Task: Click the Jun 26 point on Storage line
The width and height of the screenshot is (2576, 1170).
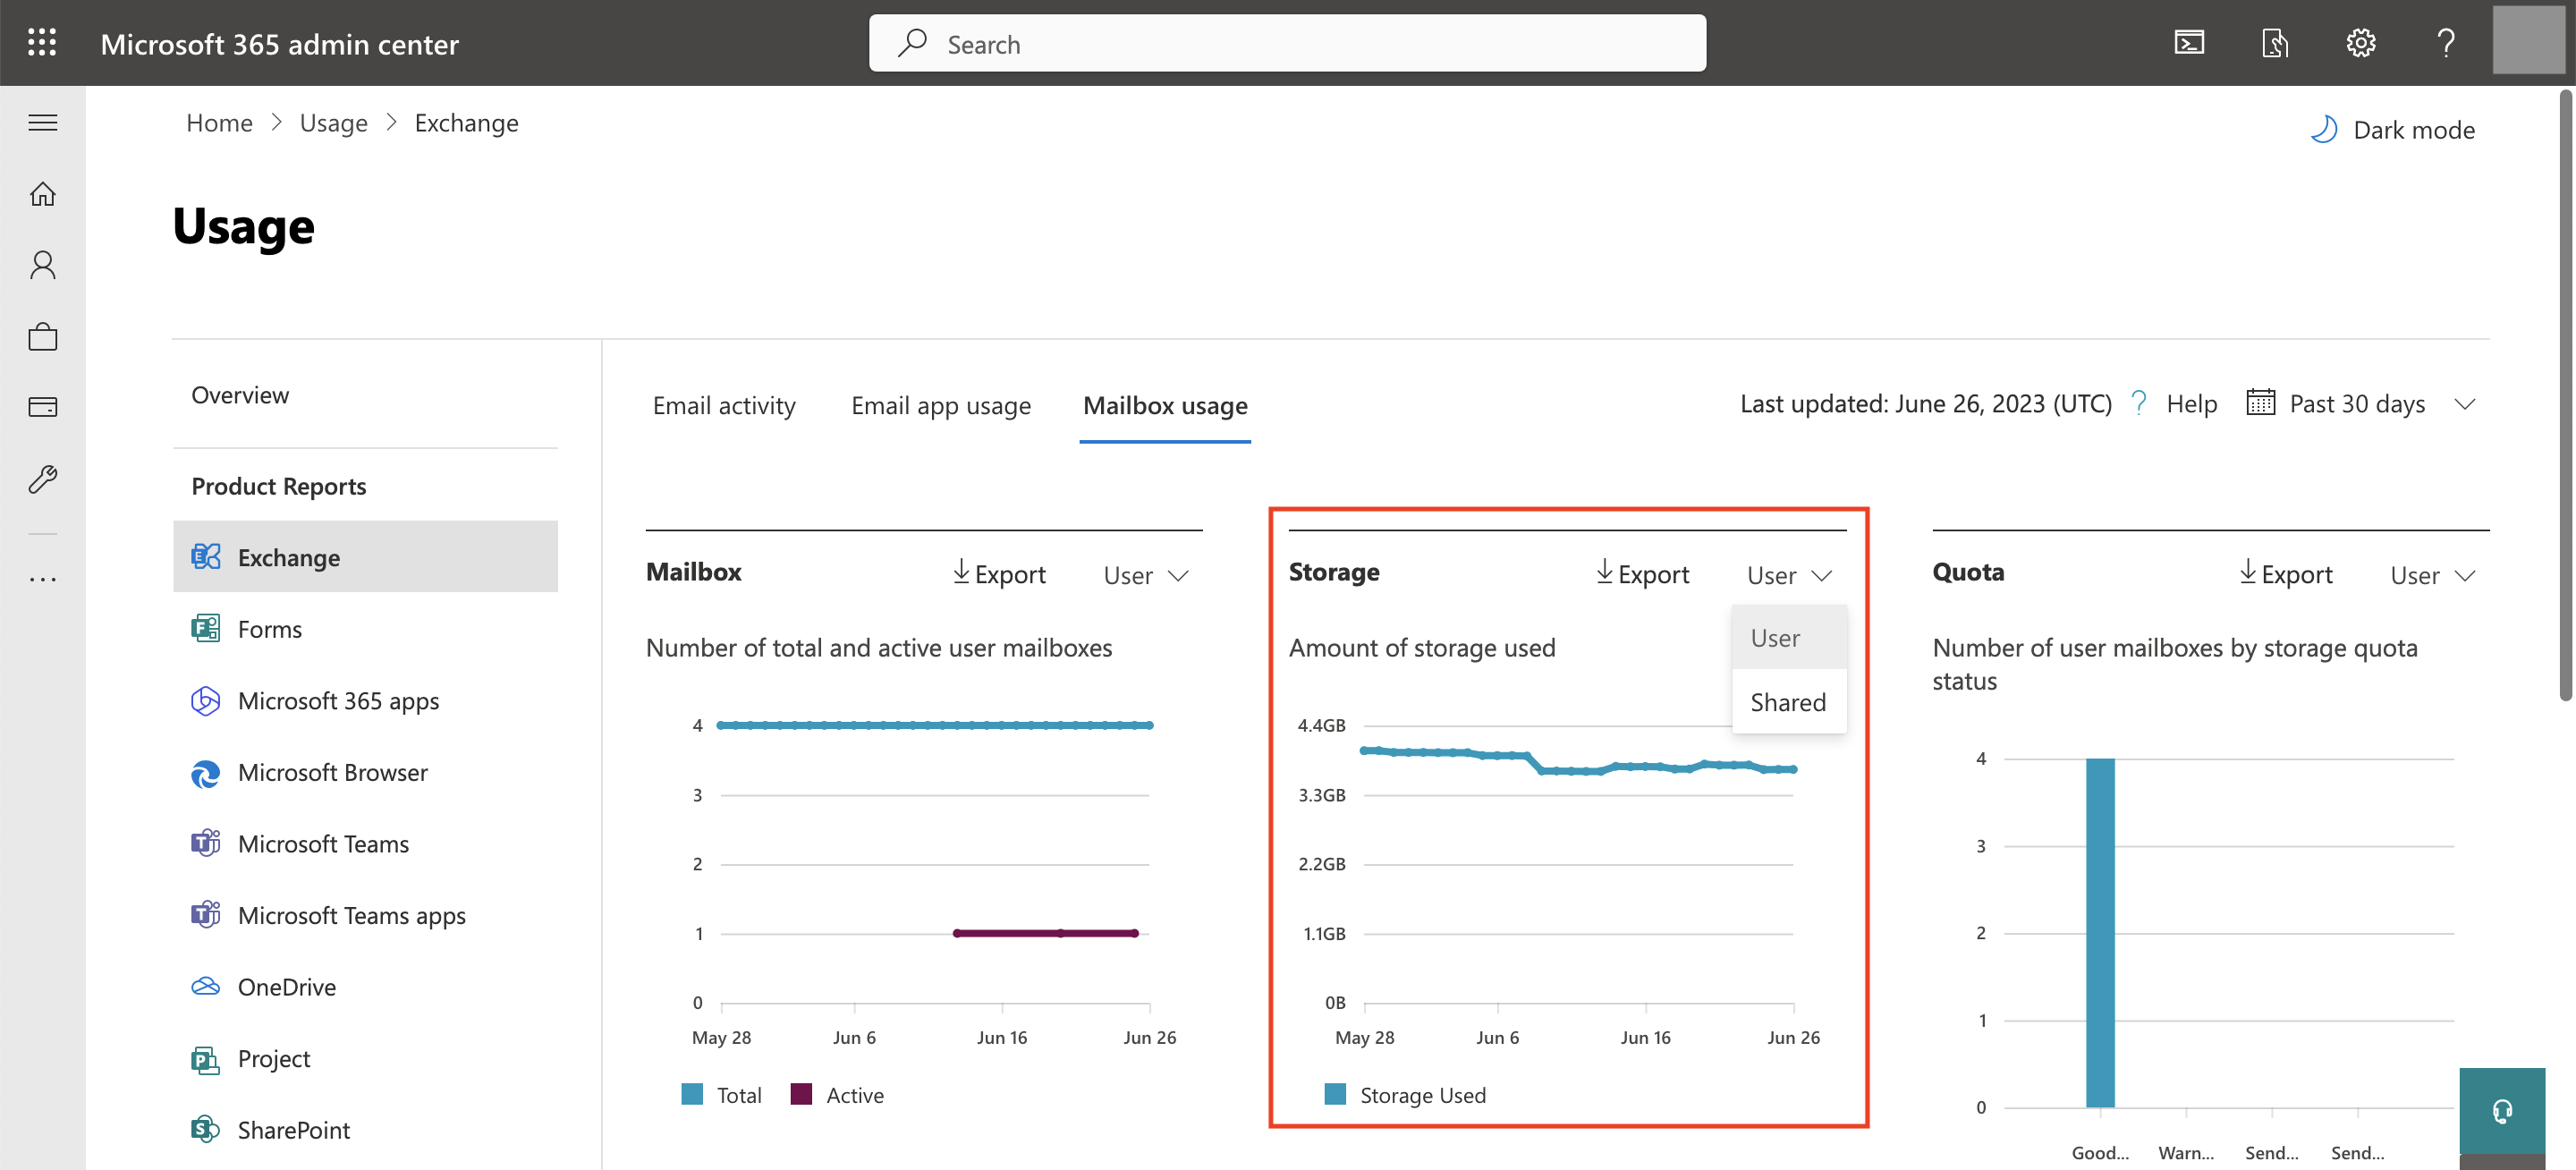Action: click(1794, 769)
